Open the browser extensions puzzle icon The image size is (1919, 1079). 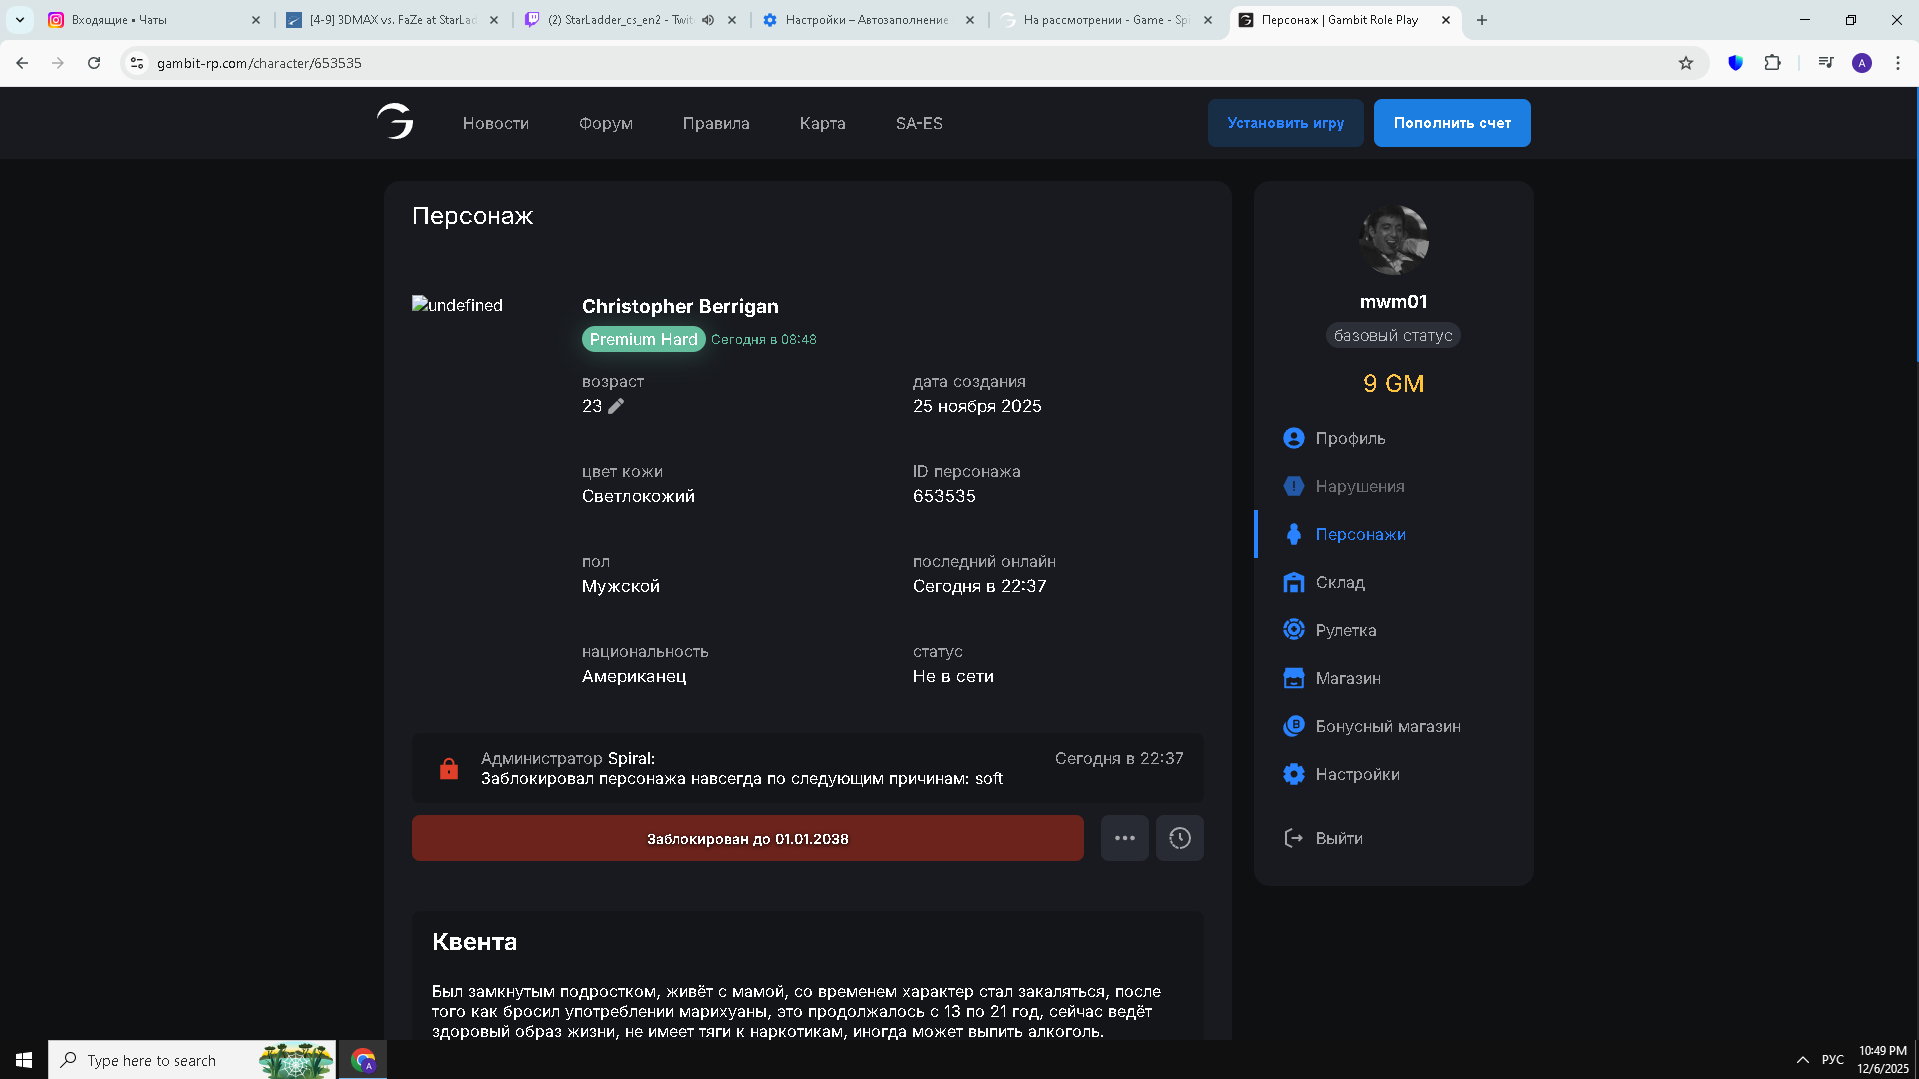1772,63
